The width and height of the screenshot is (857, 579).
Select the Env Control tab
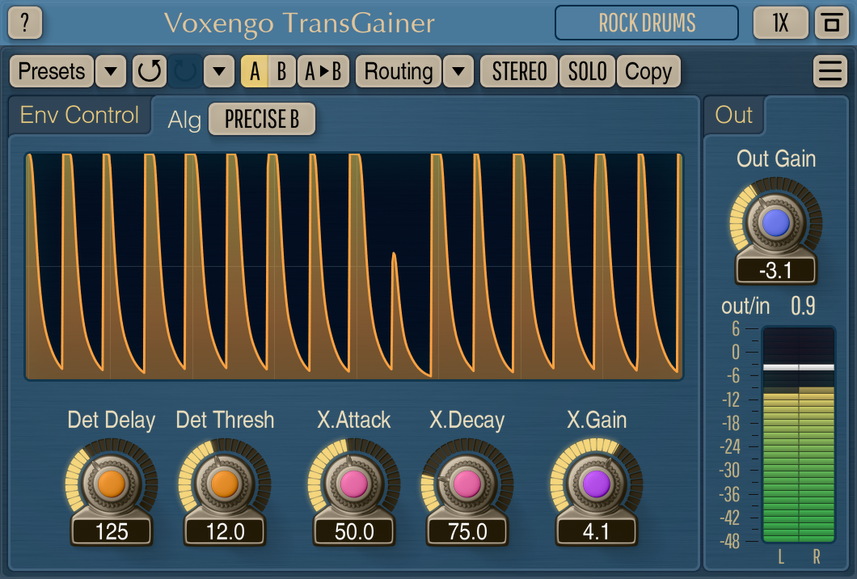(80, 115)
